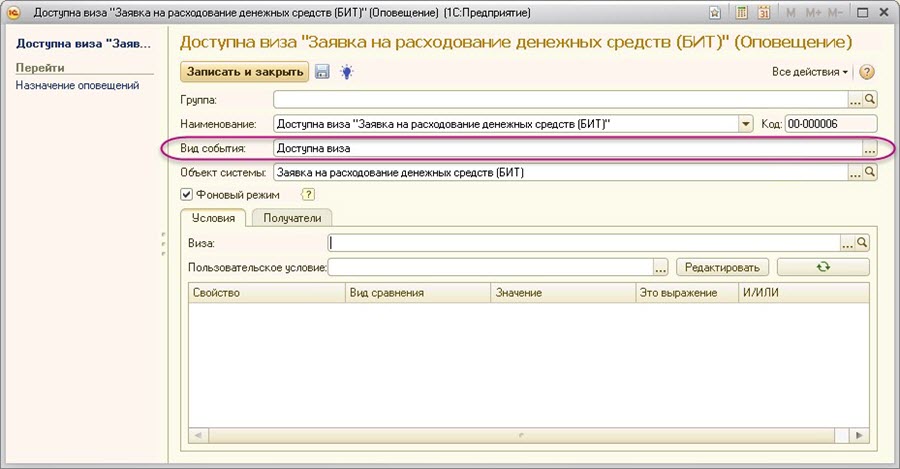Screen dimensions: 900x469
Task: Add to favorites with the star icon
Action: (x=715, y=13)
